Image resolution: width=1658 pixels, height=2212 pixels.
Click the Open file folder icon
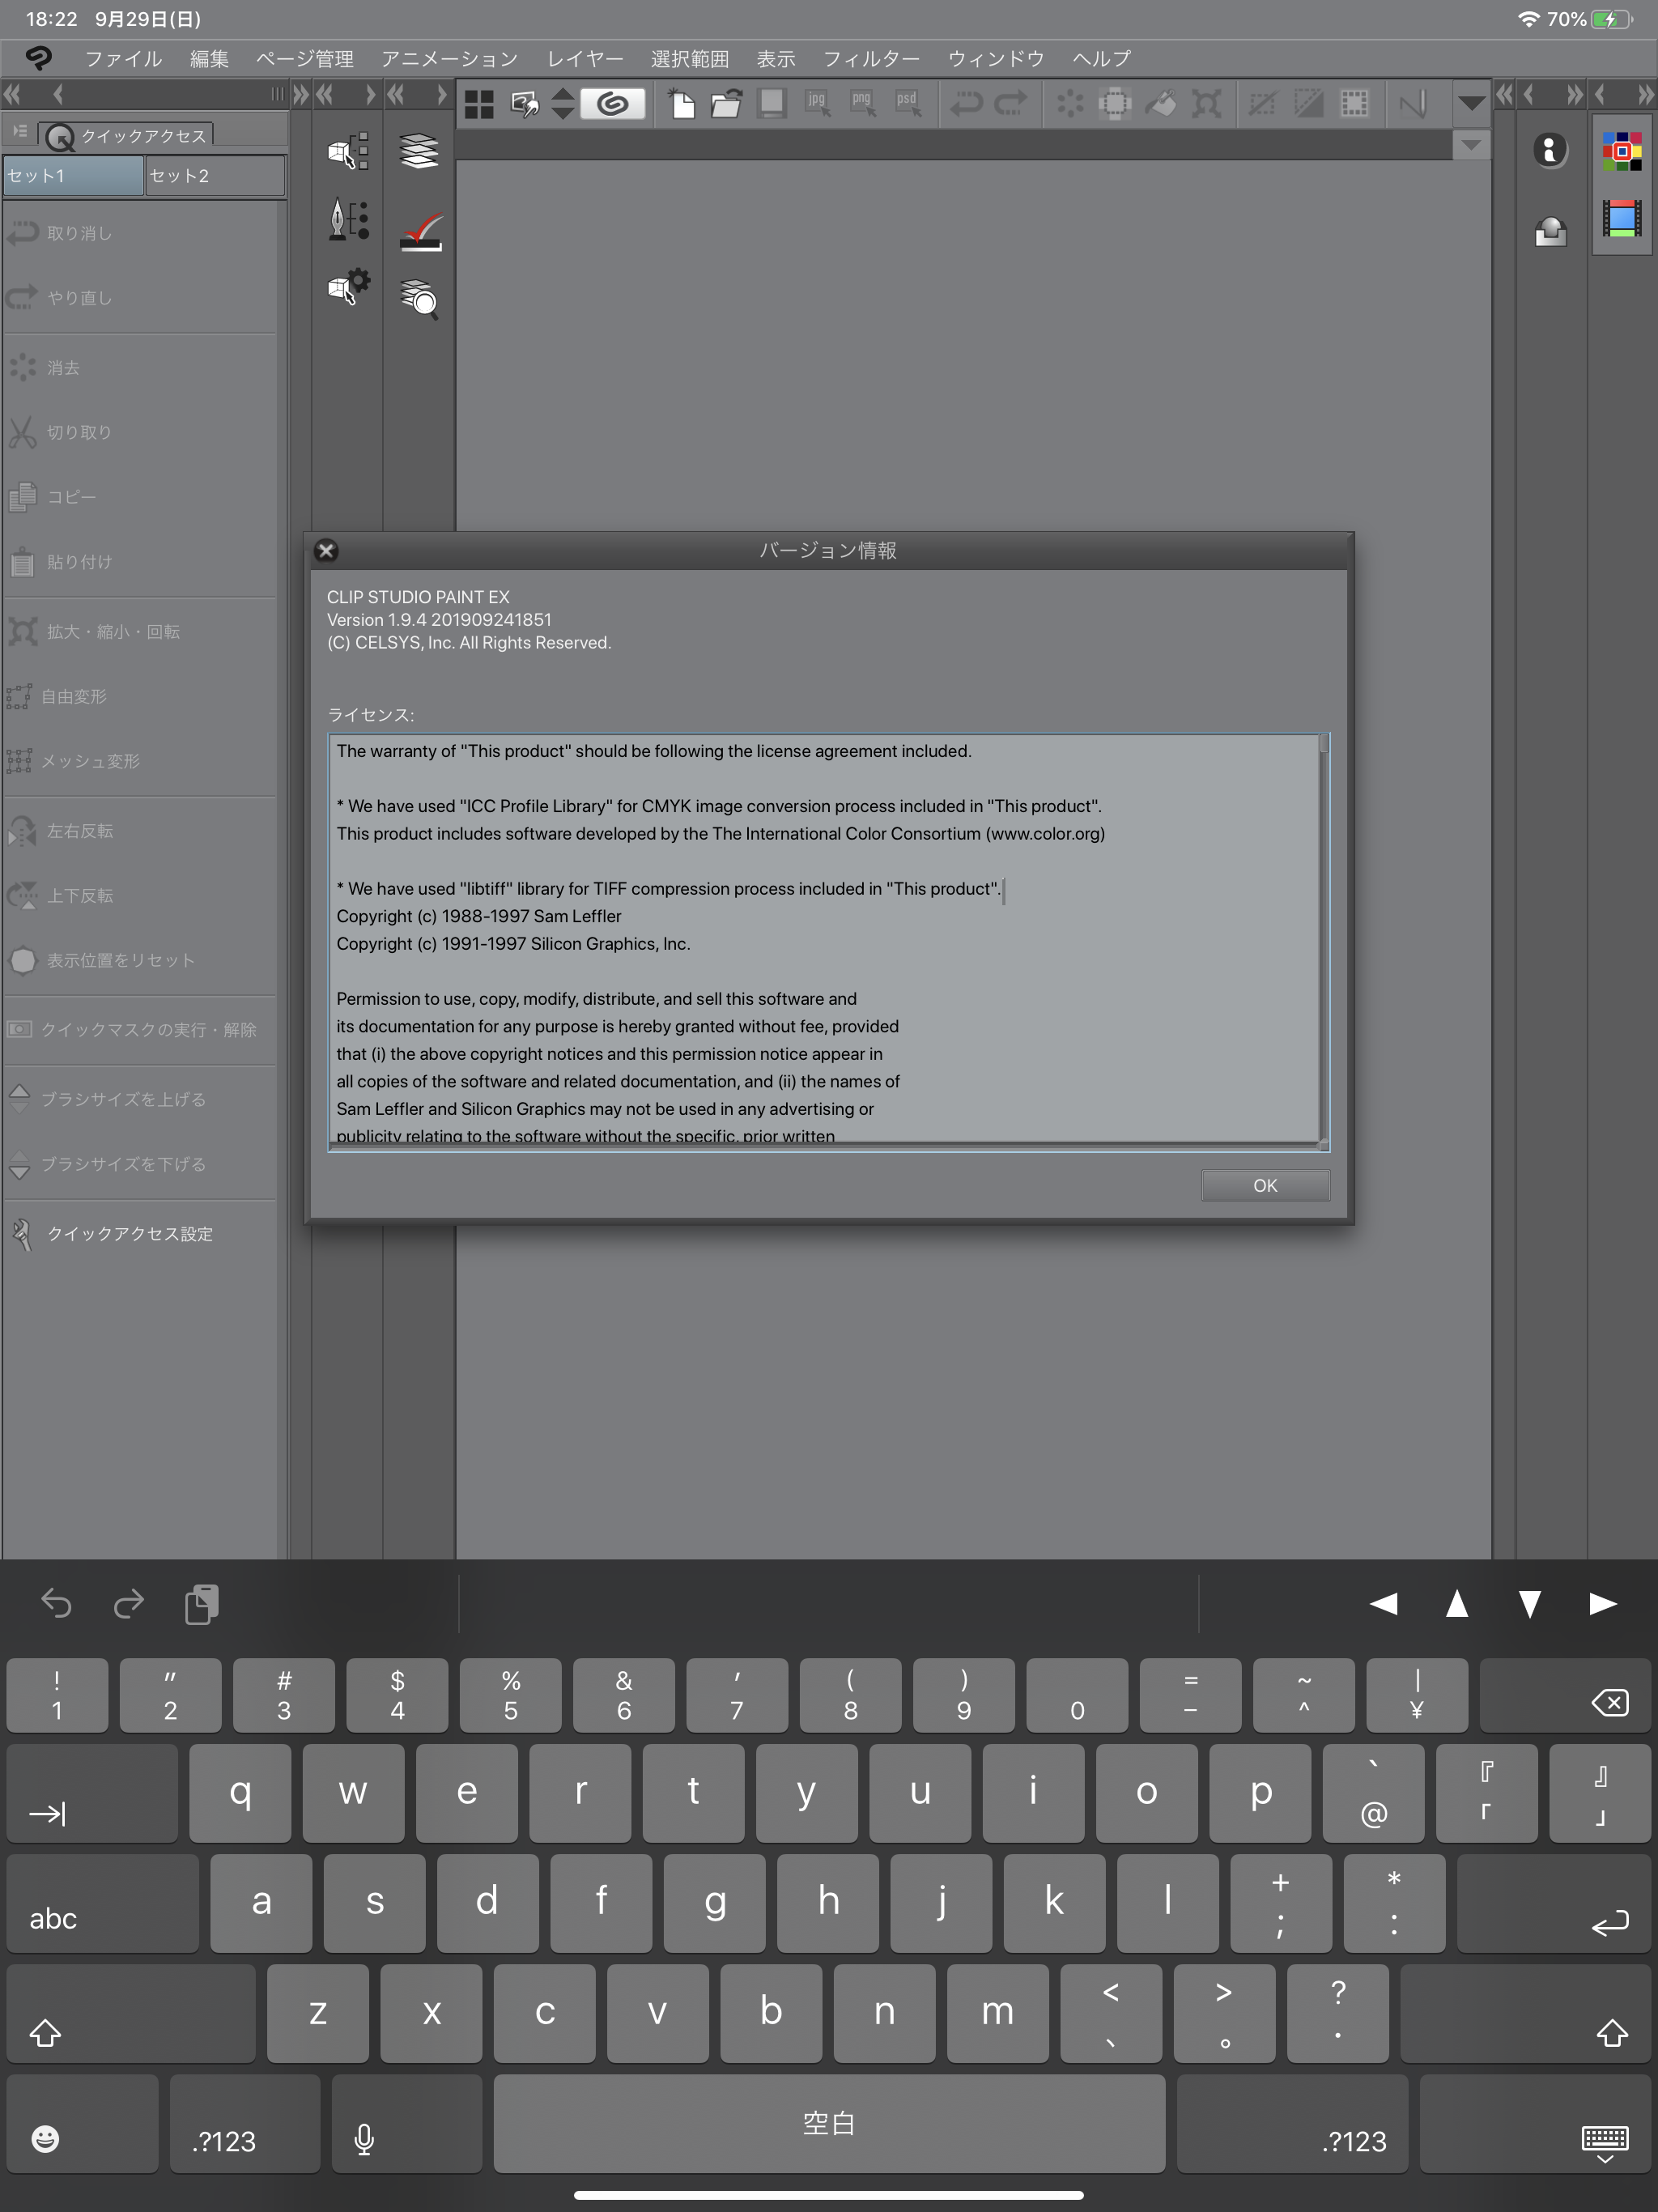[x=727, y=104]
